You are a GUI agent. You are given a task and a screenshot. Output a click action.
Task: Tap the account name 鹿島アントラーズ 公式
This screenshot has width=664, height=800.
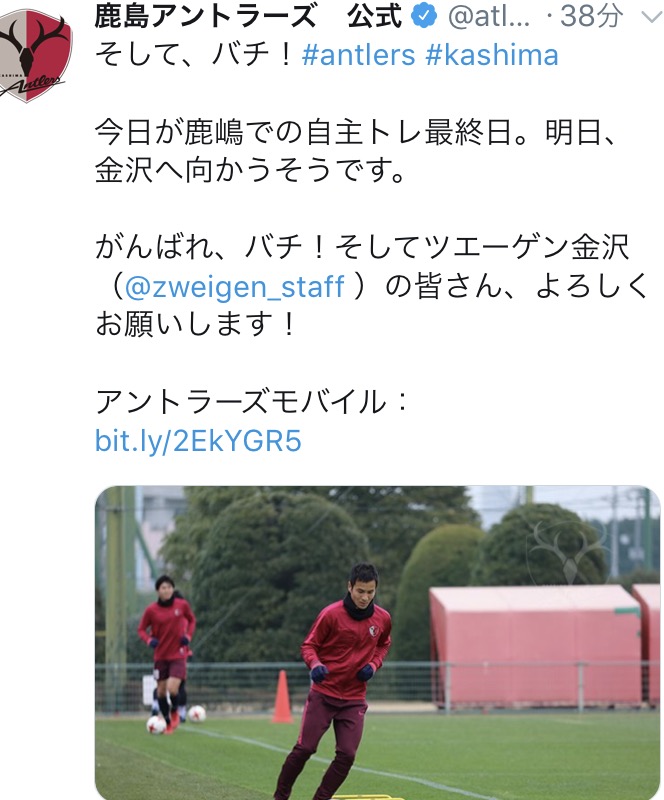coord(248,16)
